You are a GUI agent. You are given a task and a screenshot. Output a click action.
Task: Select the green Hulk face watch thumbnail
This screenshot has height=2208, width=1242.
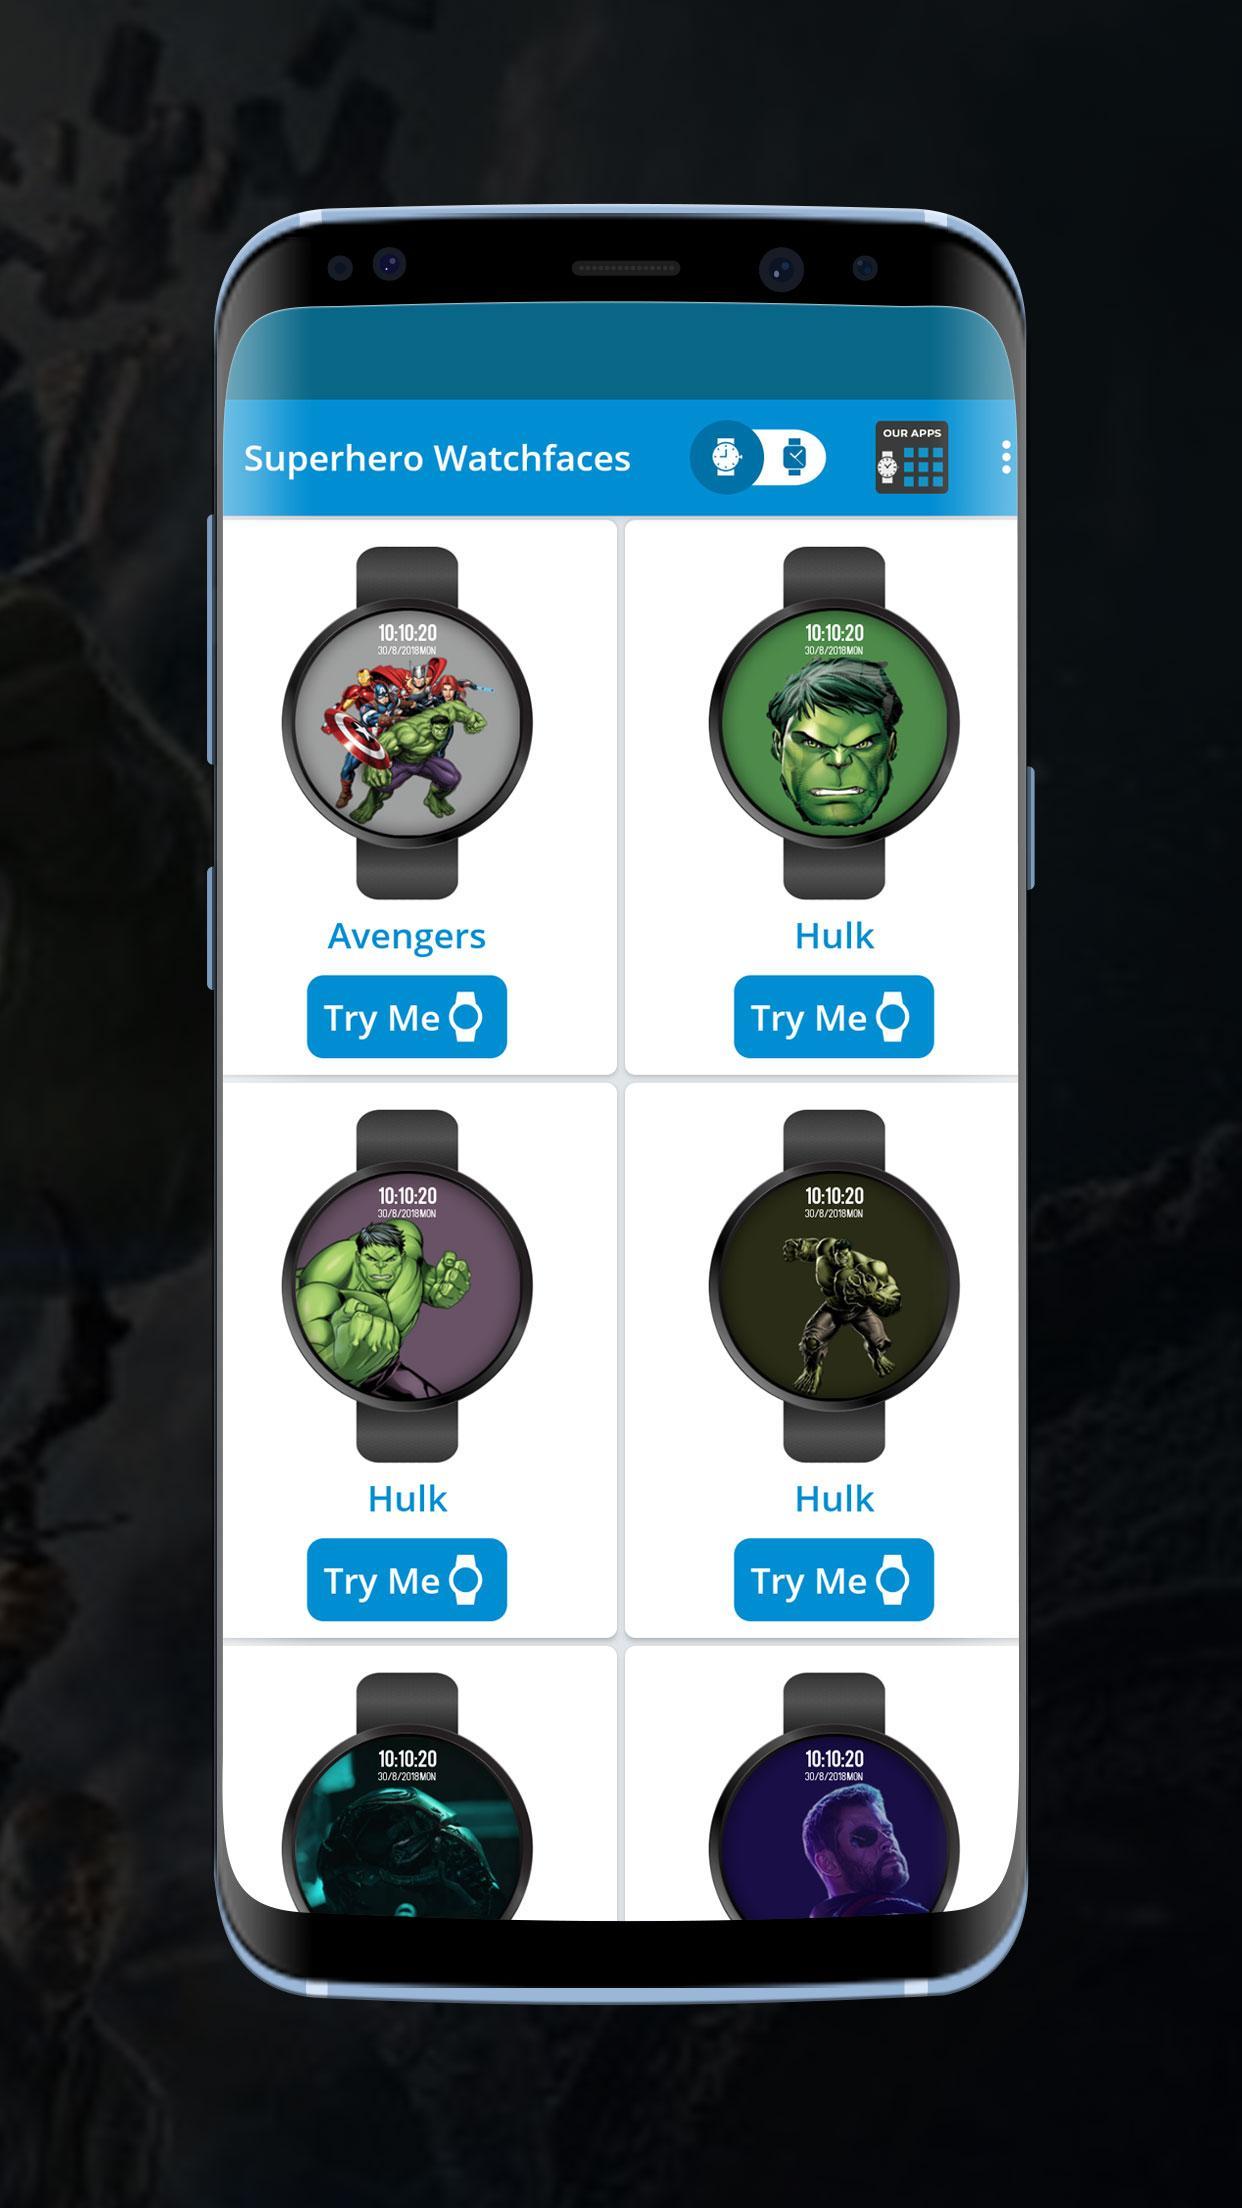point(834,722)
